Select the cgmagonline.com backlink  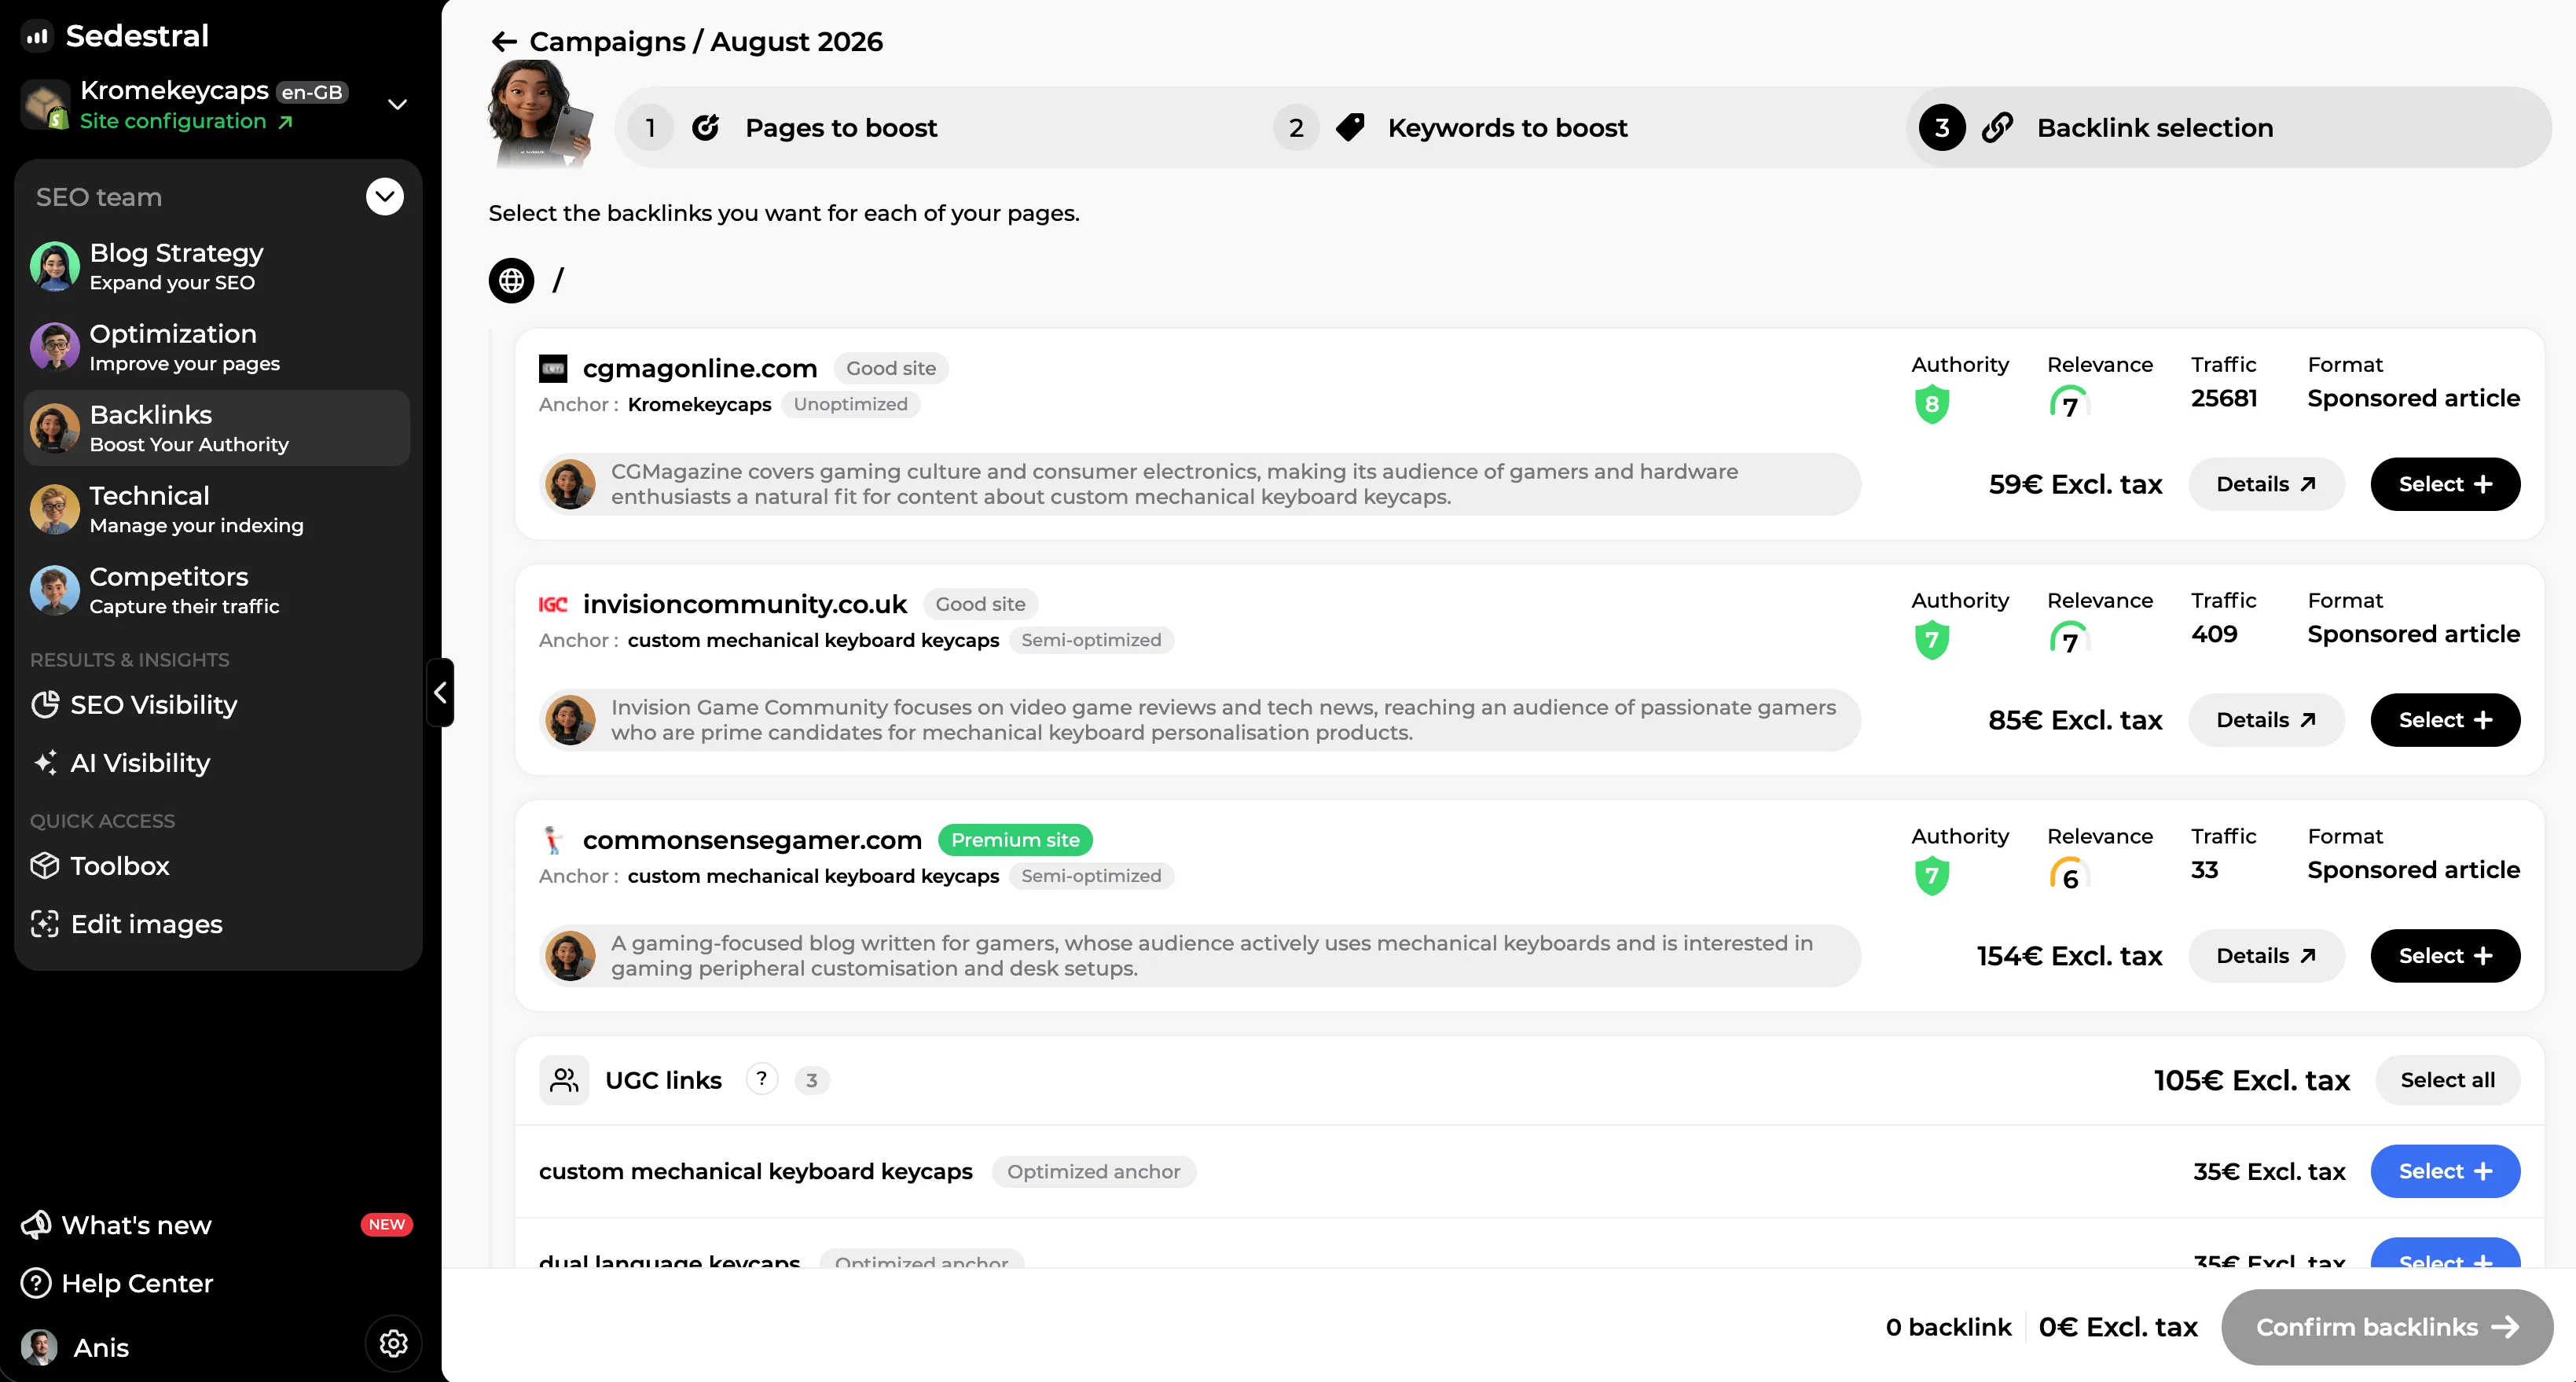[x=2445, y=484]
